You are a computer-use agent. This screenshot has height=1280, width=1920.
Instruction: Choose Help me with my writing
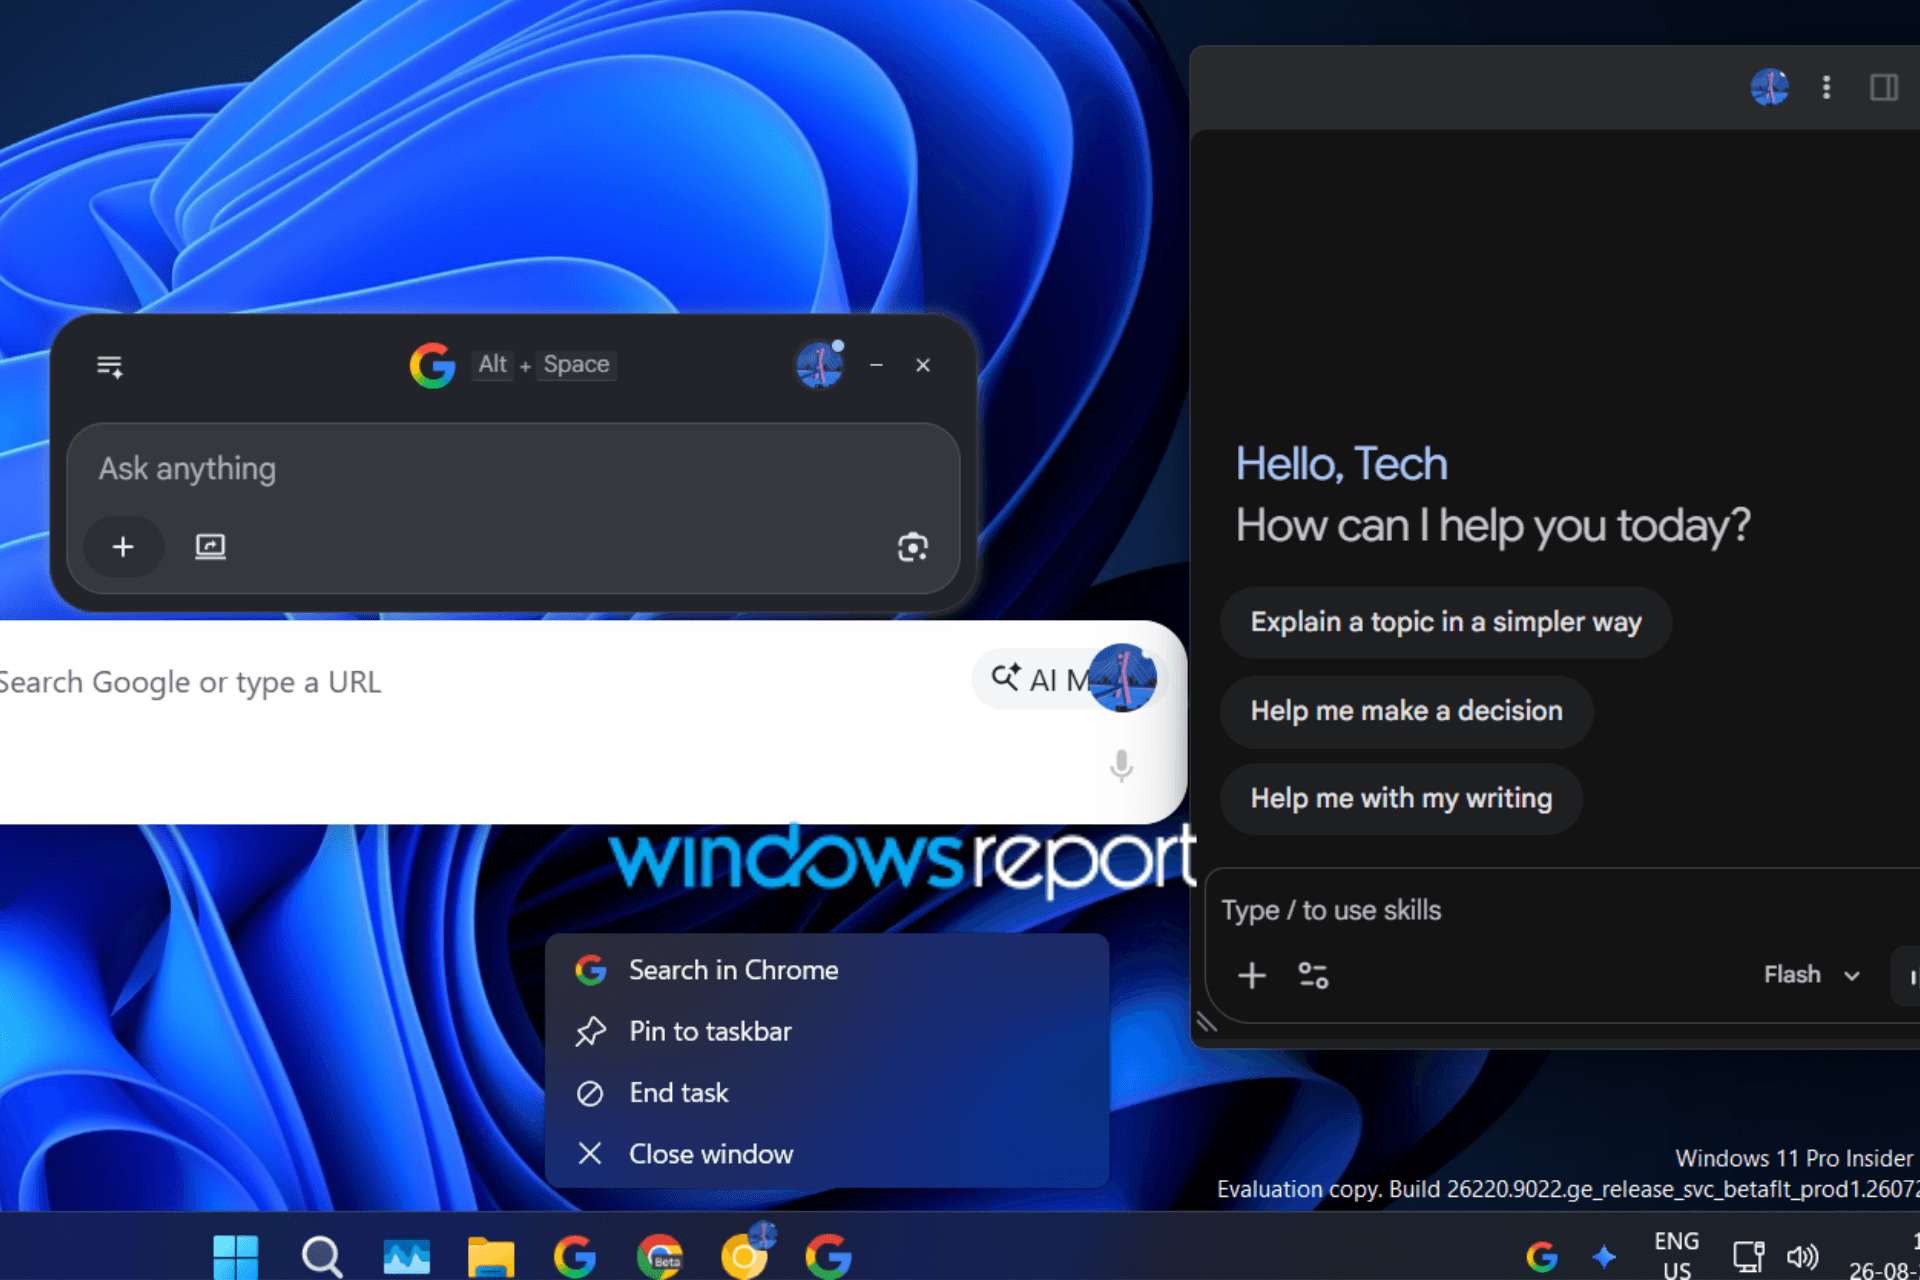point(1401,798)
